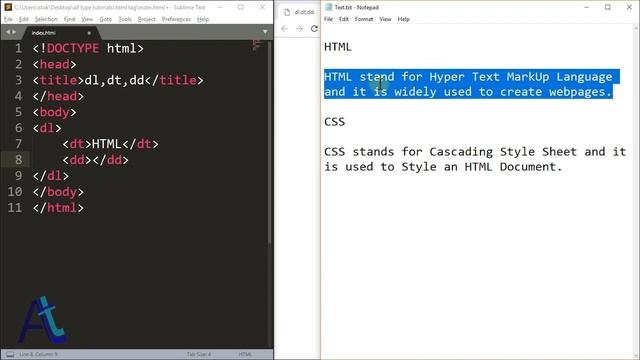The image size is (640, 360).
Task: Open the HTML syntax selector in the status bar
Action: click(x=245, y=354)
